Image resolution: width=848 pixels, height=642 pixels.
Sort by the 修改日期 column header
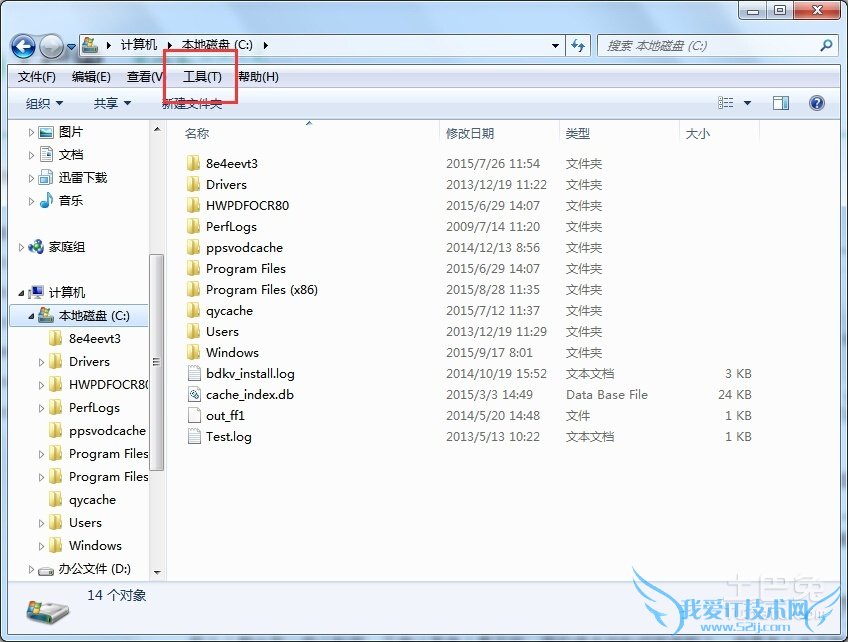[x=470, y=134]
